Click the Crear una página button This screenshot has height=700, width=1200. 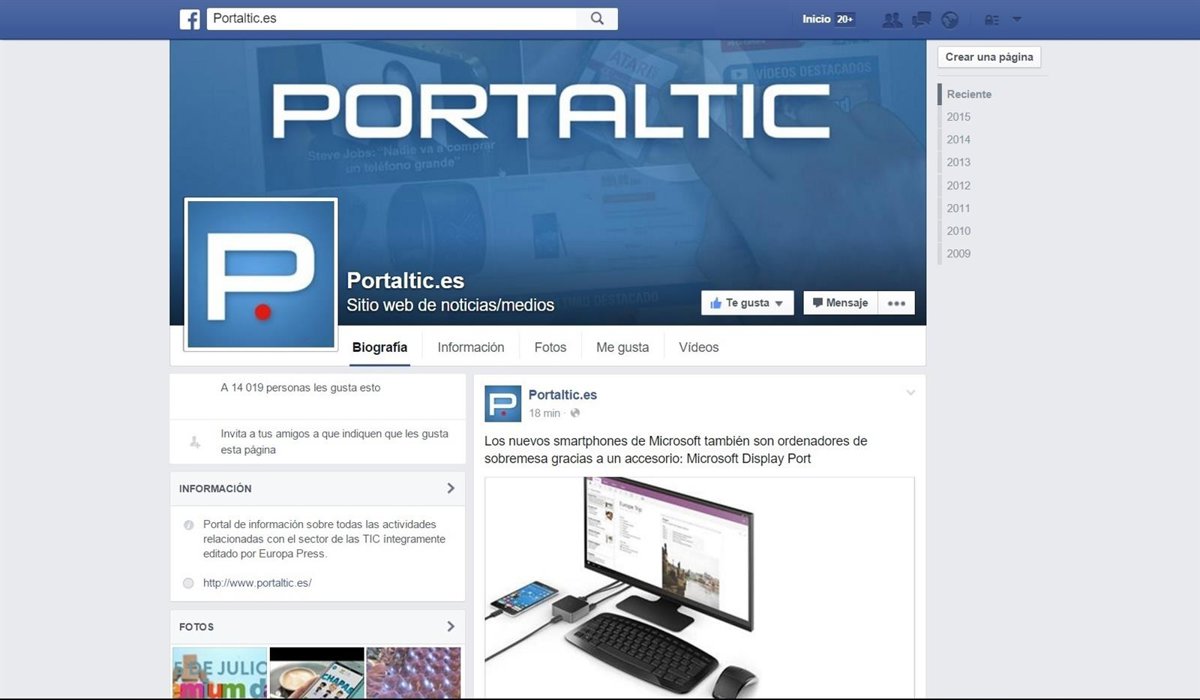pyautogui.click(x=989, y=57)
